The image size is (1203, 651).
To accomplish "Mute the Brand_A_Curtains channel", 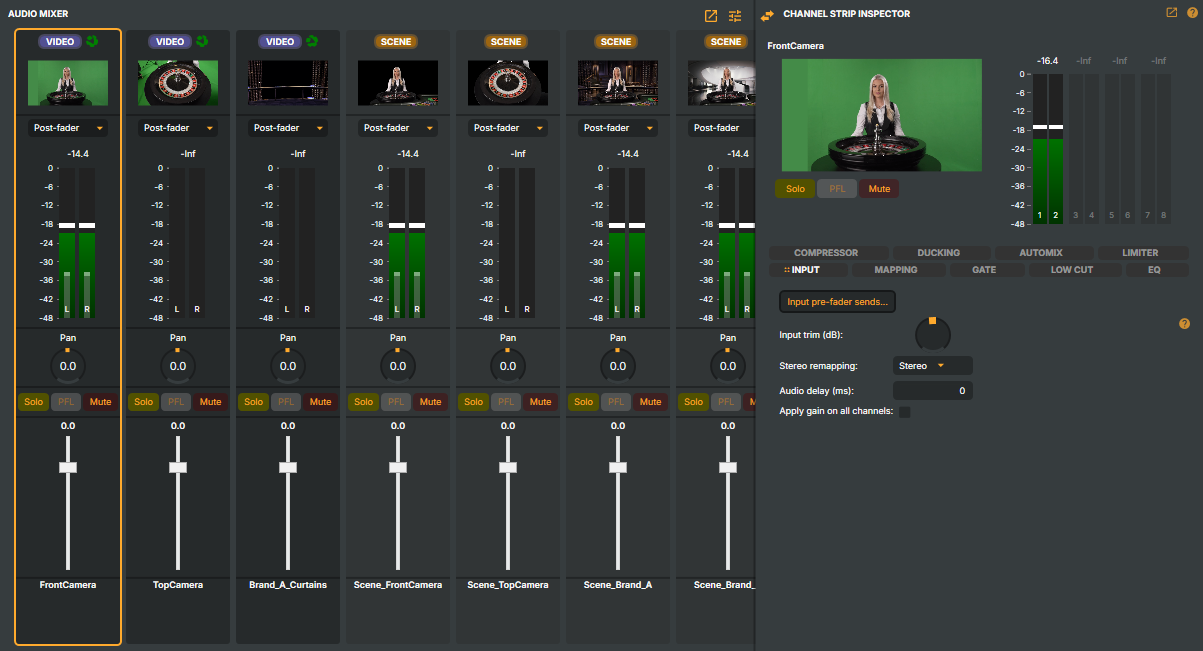I will point(320,402).
